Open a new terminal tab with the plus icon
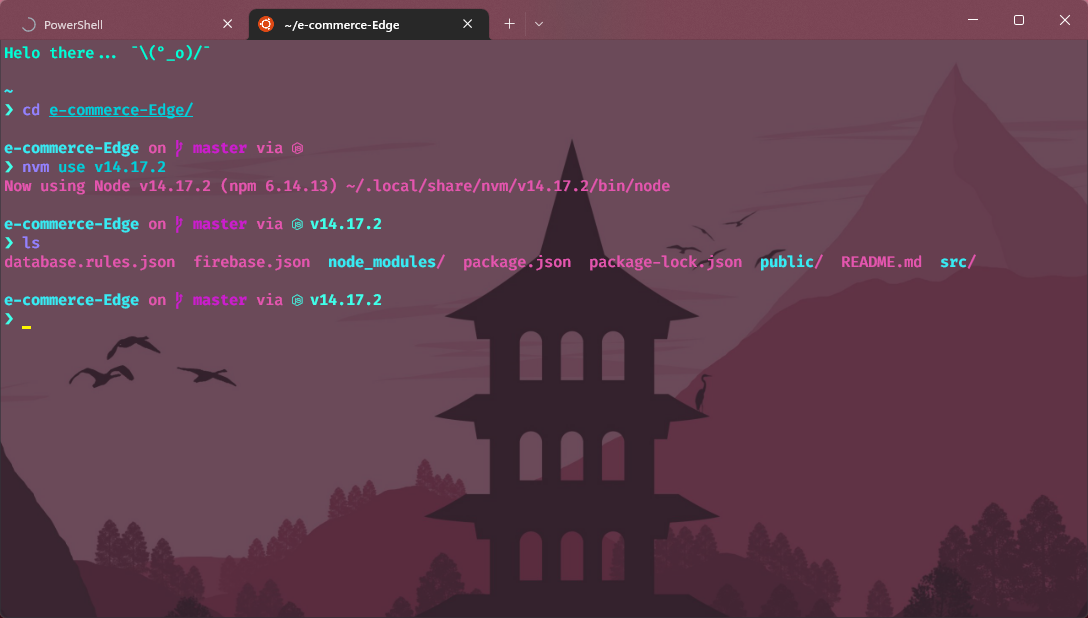The image size is (1088, 618). coord(510,22)
